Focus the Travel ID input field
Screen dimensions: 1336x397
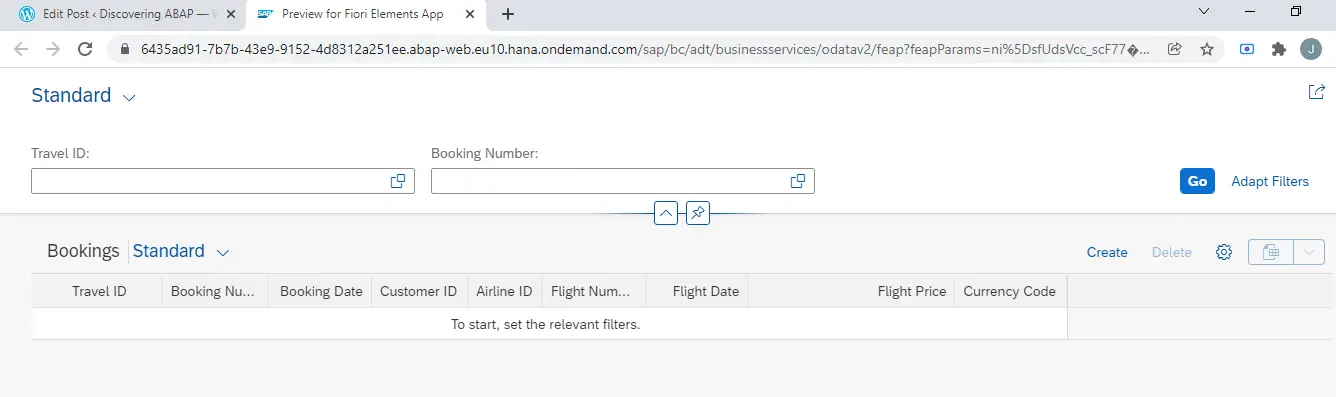point(210,181)
